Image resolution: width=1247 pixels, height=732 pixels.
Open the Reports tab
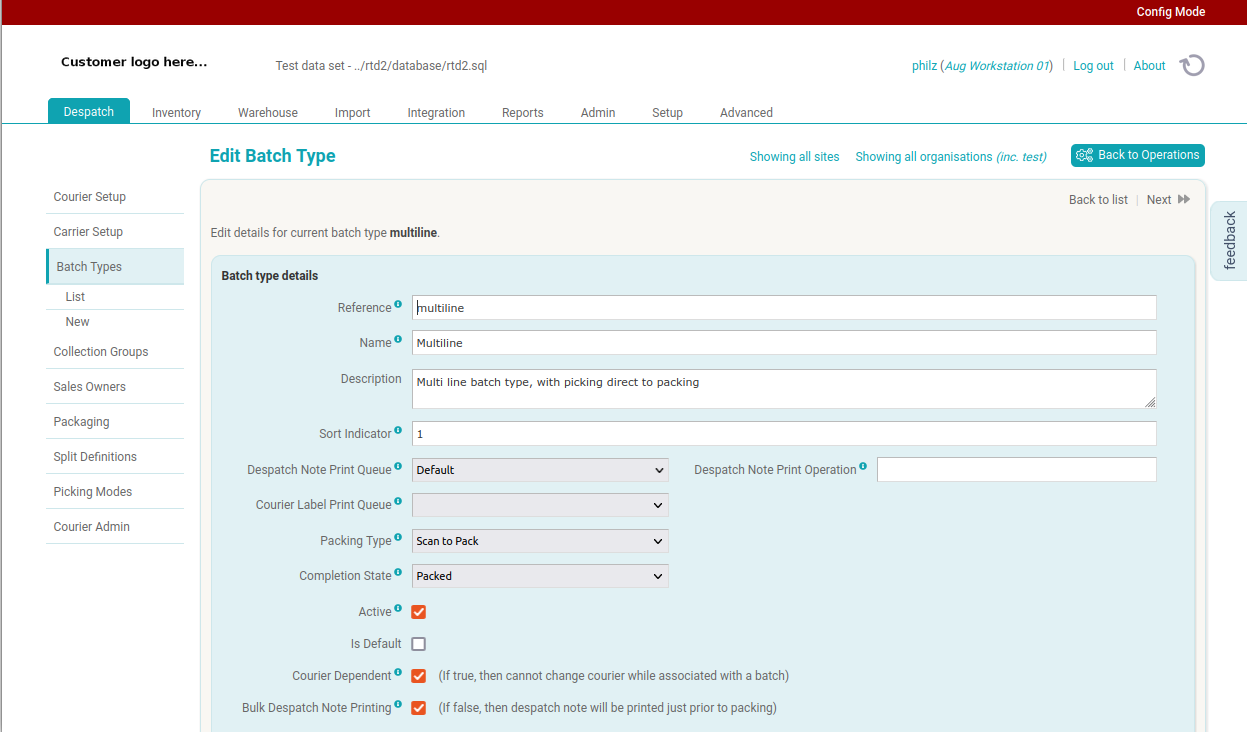(522, 112)
